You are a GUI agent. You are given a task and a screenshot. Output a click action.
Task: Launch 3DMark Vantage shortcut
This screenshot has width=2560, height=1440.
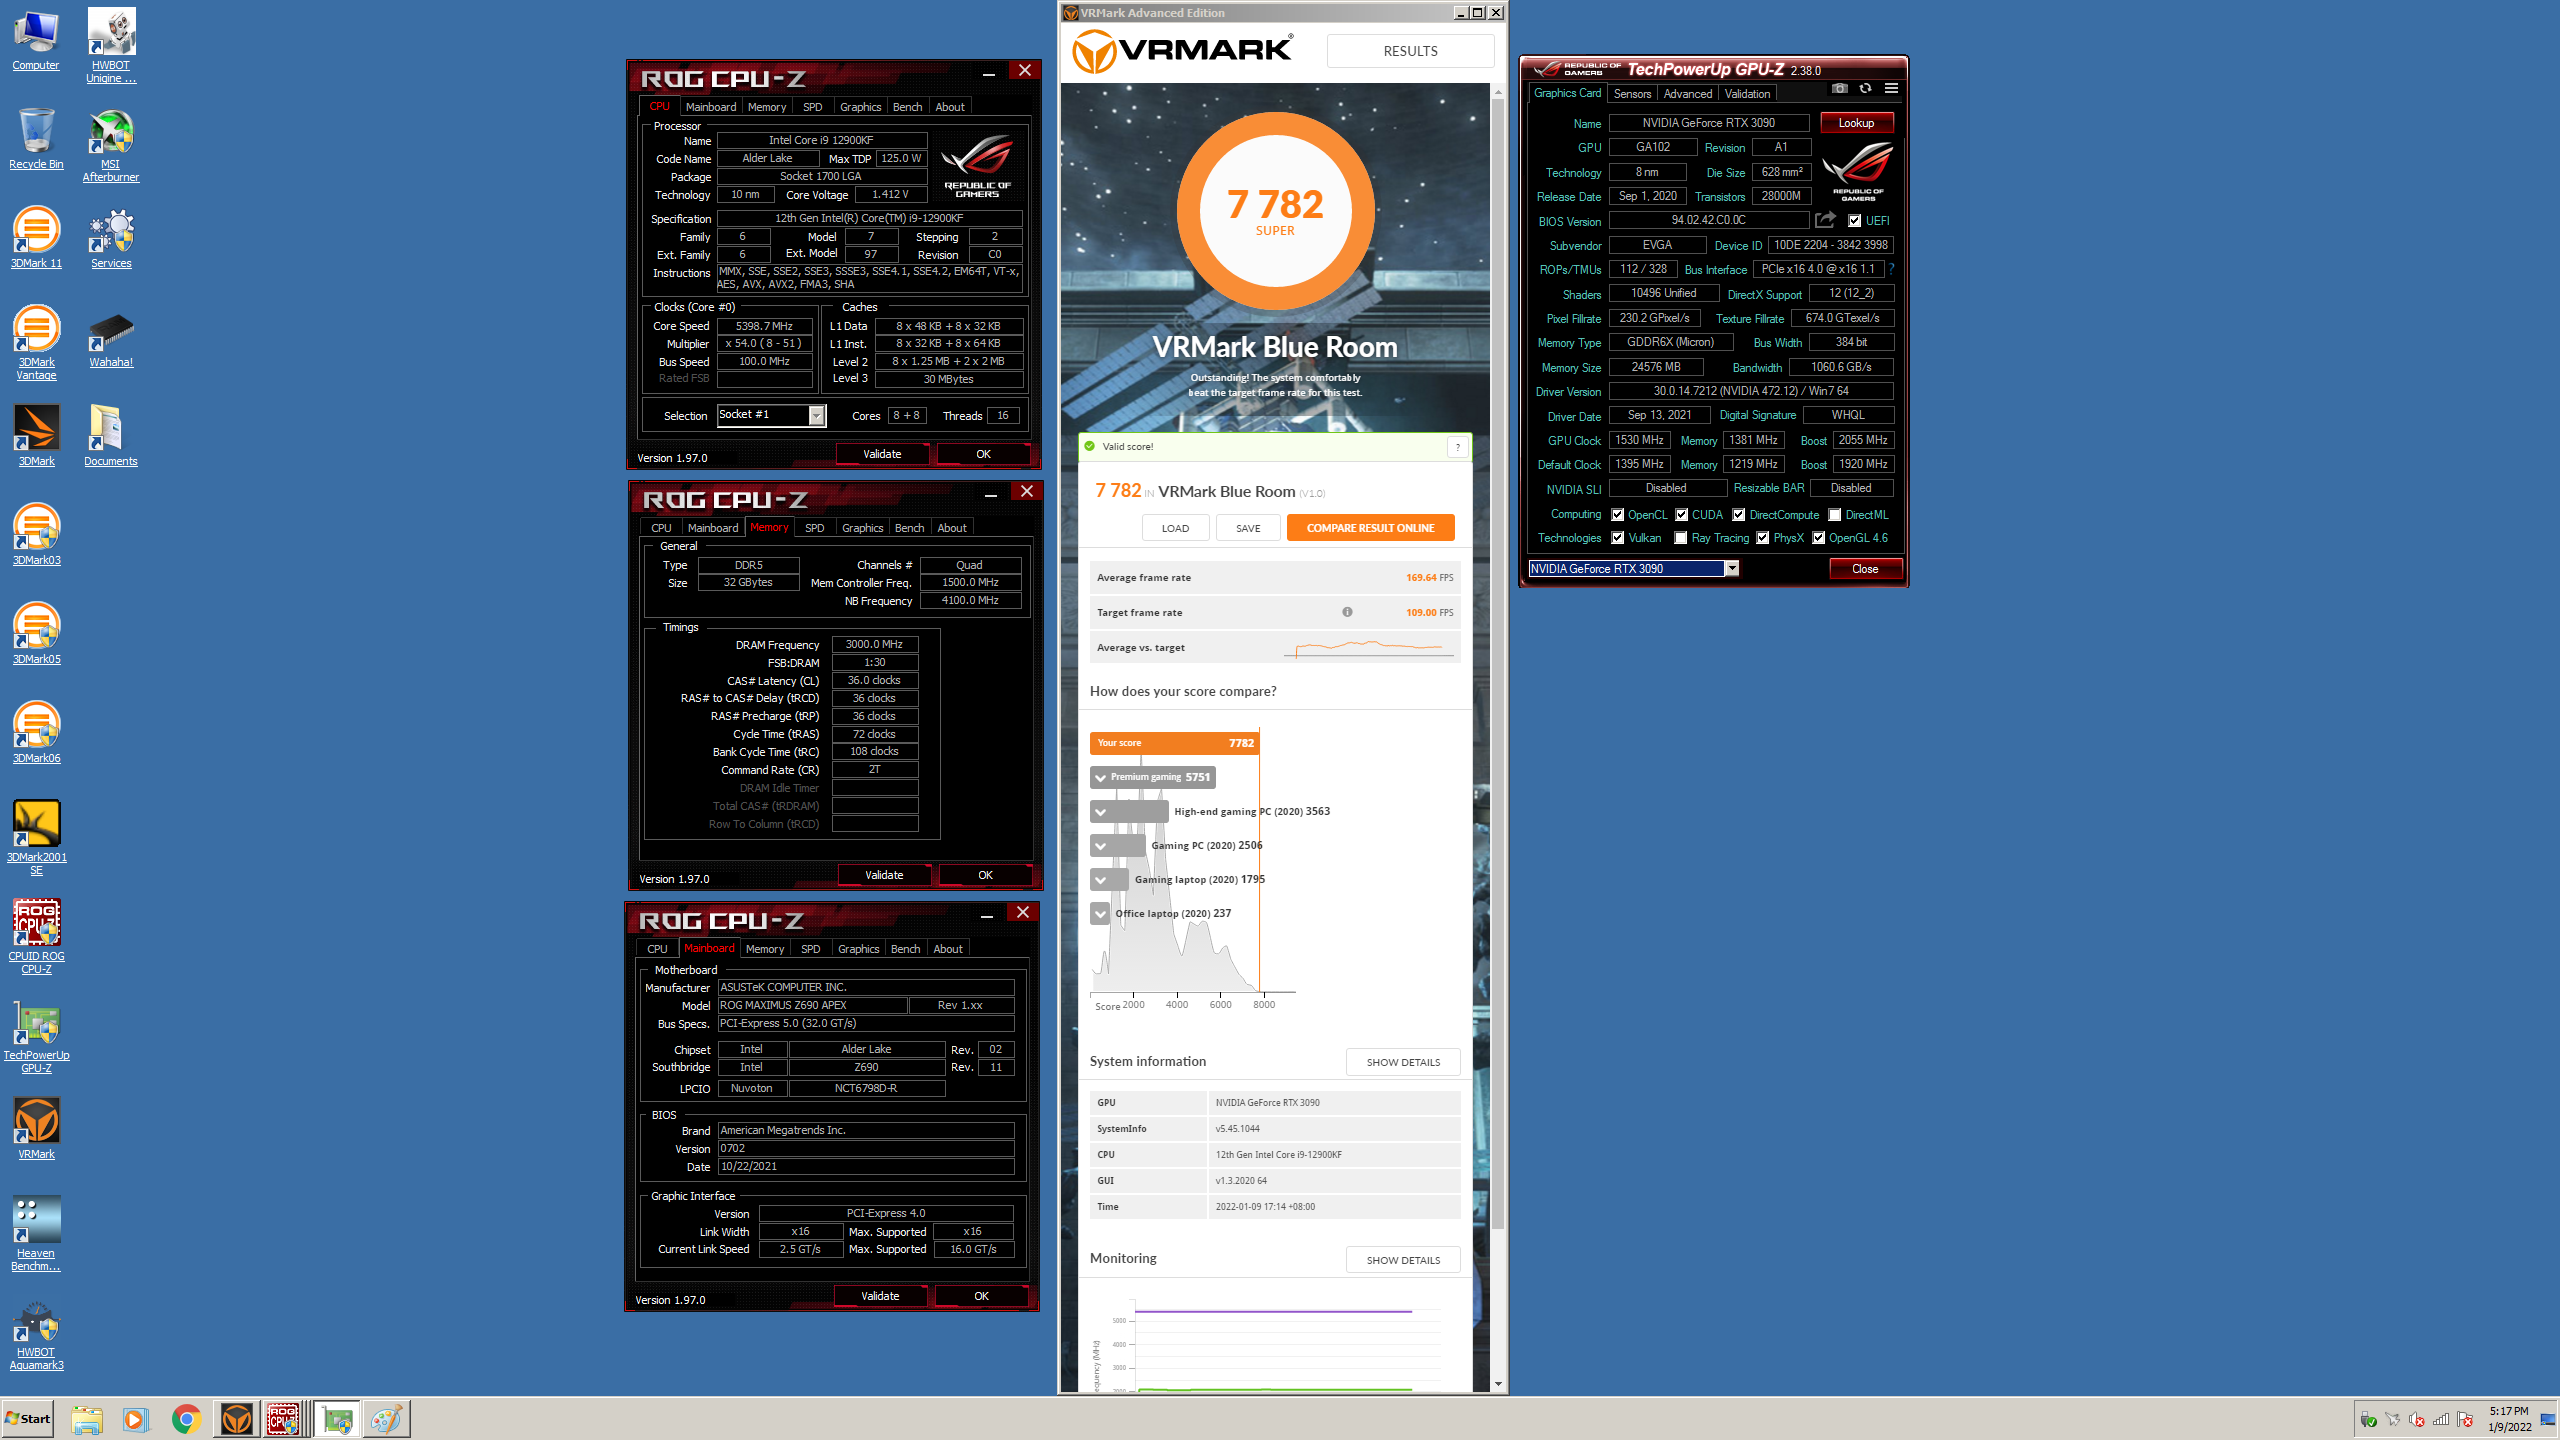point(36,343)
